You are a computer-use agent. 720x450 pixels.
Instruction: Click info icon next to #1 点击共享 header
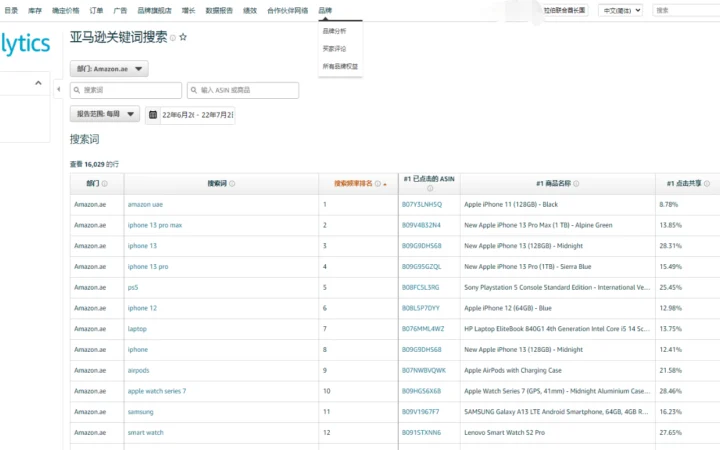click(707, 184)
